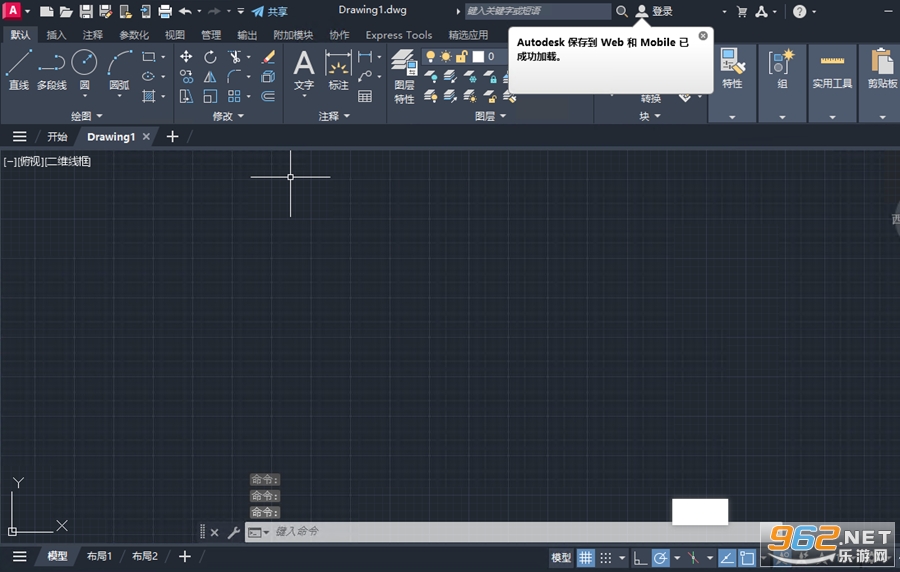The height and width of the screenshot is (572, 900).
Task: Click the Save icon in quick toolbar
Action: (x=86, y=11)
